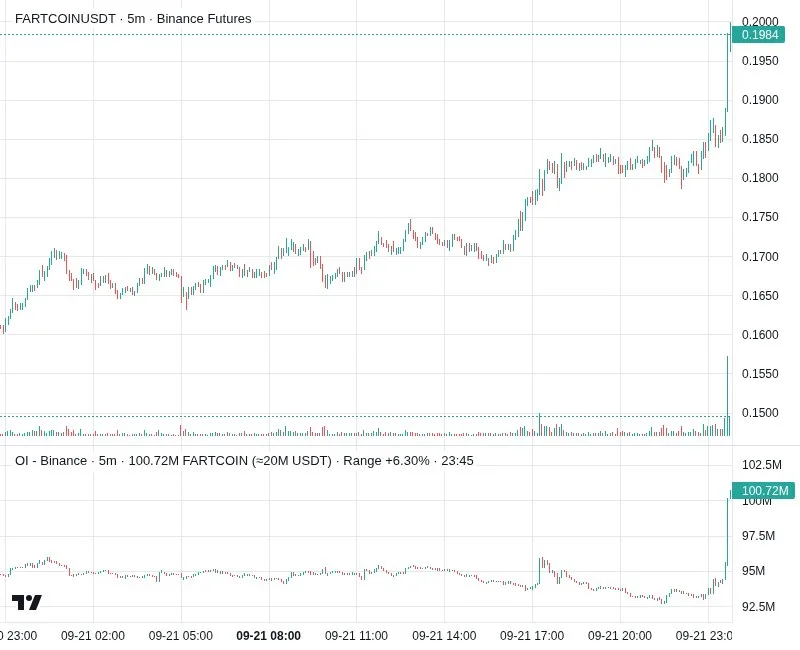Screen dimensions: 800x650
Task: Click the bold 09-21 08:00 time label
Action: tap(268, 636)
